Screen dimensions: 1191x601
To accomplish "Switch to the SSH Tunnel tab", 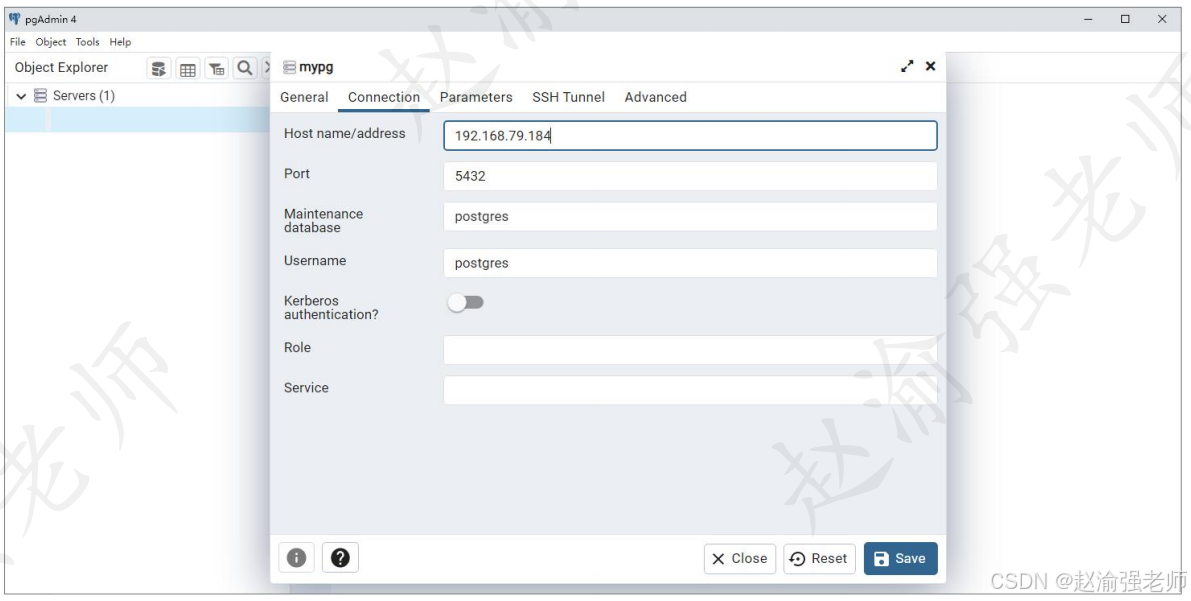I will point(568,97).
